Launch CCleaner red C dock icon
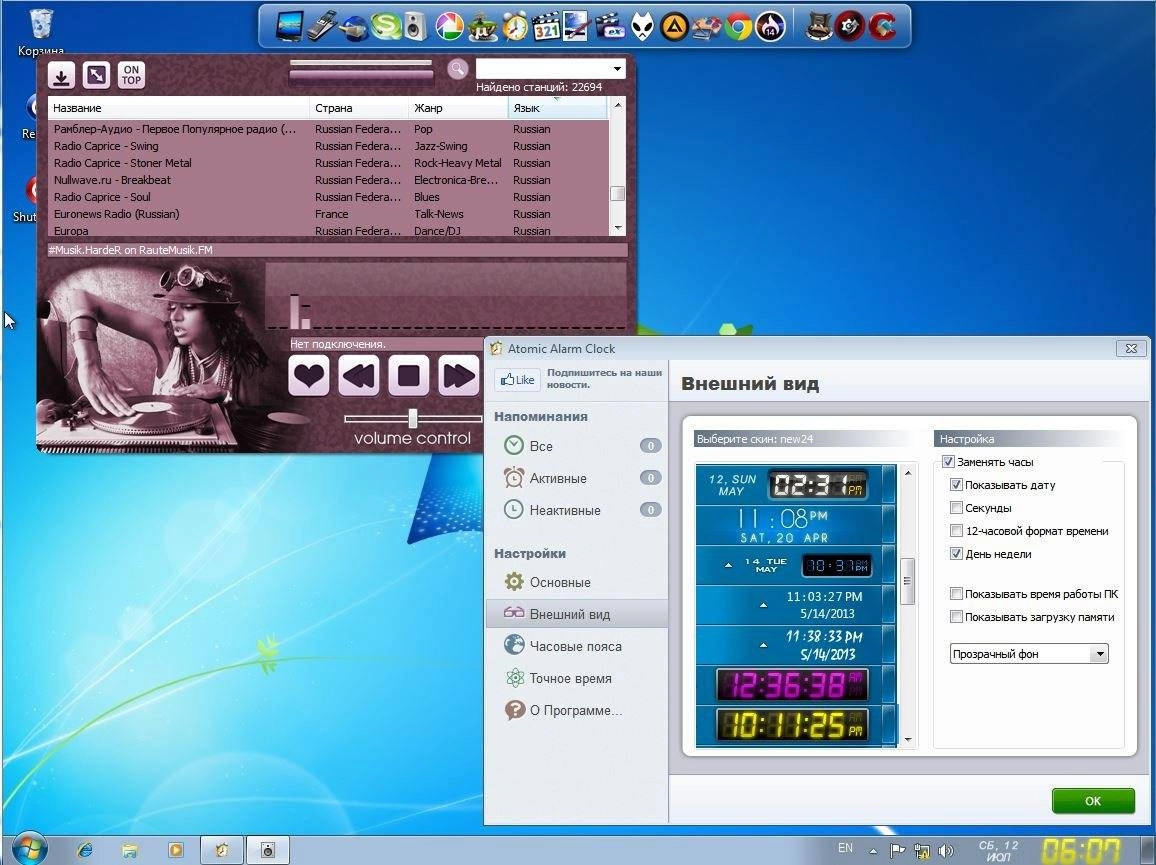1156x865 pixels. point(881,27)
